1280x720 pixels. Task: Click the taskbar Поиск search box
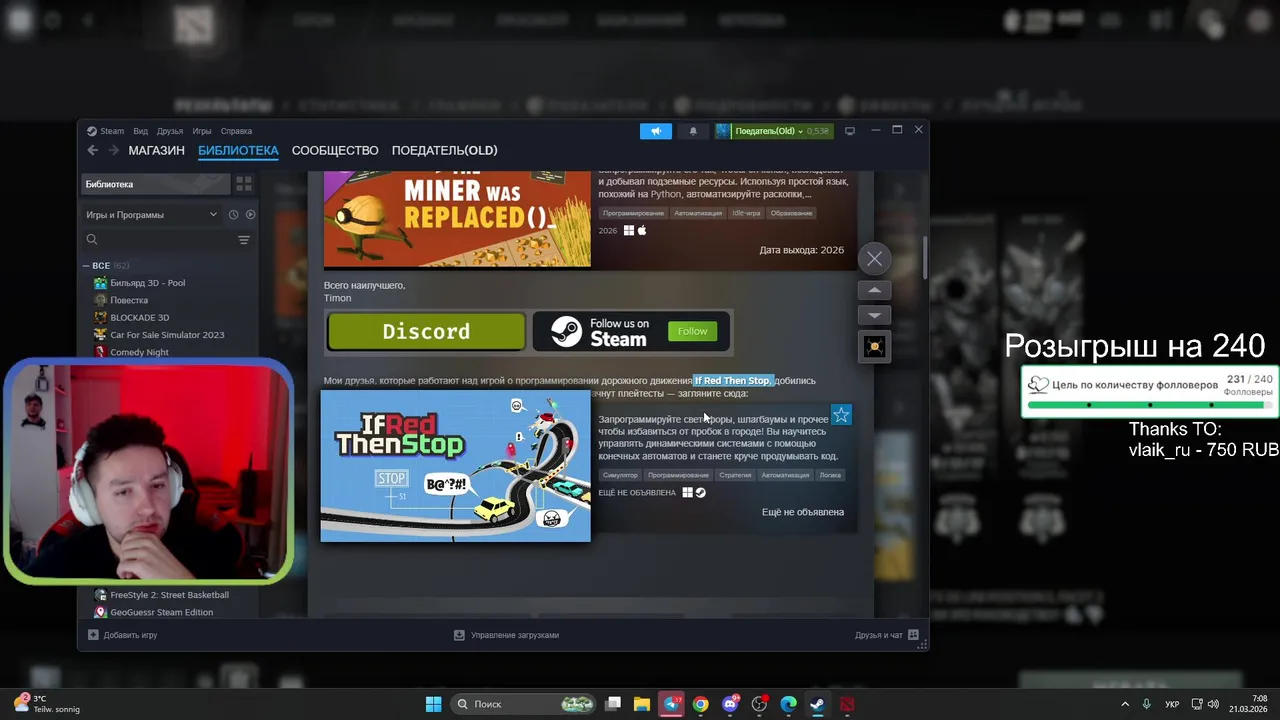(524, 704)
